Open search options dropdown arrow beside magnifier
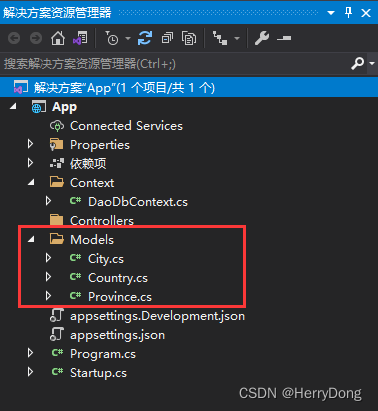This screenshot has height=411, width=378. pyautogui.click(x=372, y=63)
